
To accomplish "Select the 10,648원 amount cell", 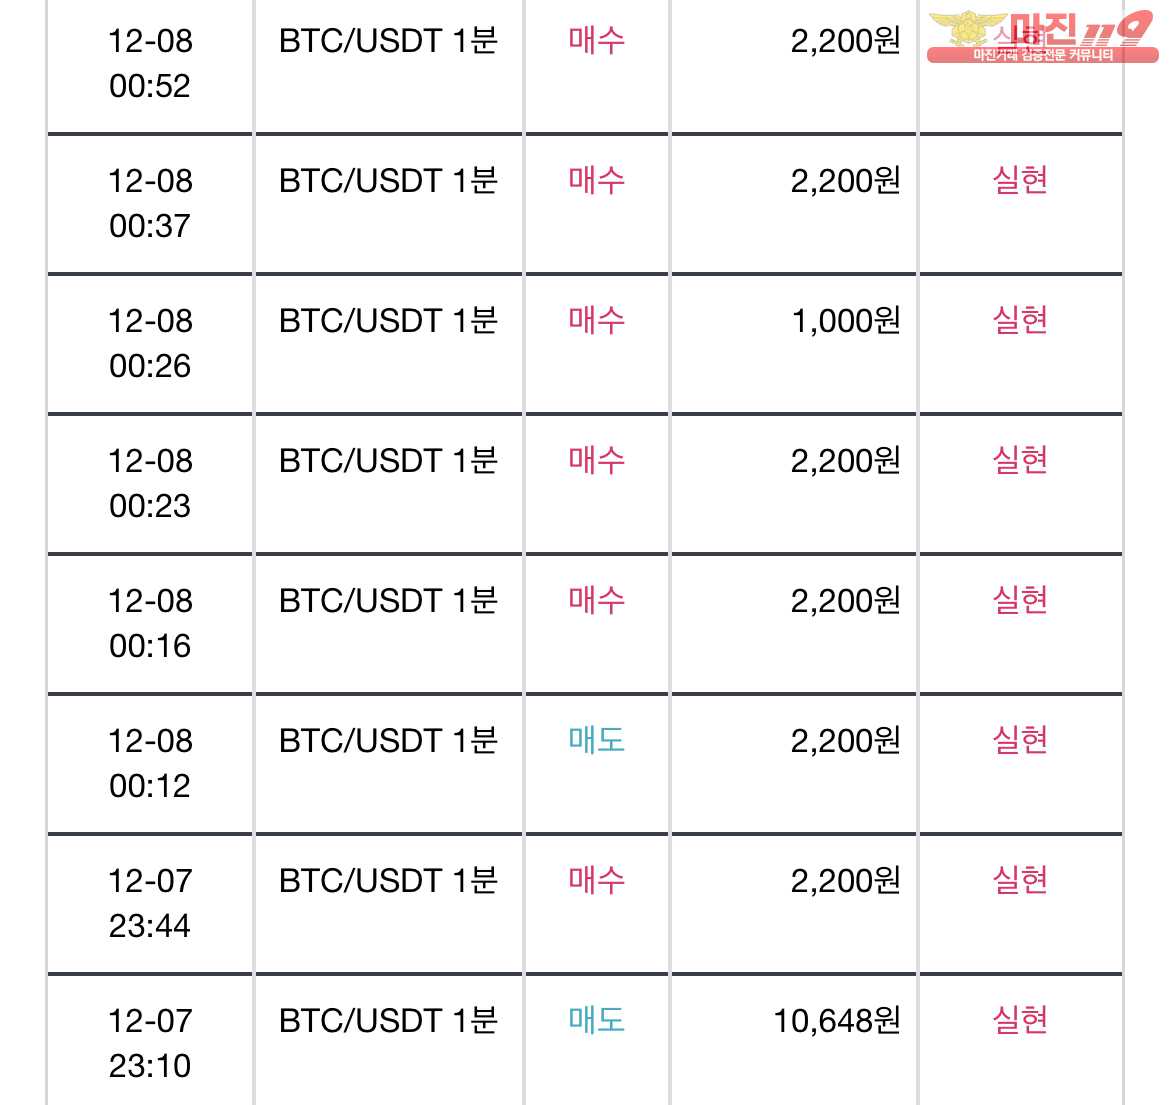I will tap(794, 1040).
